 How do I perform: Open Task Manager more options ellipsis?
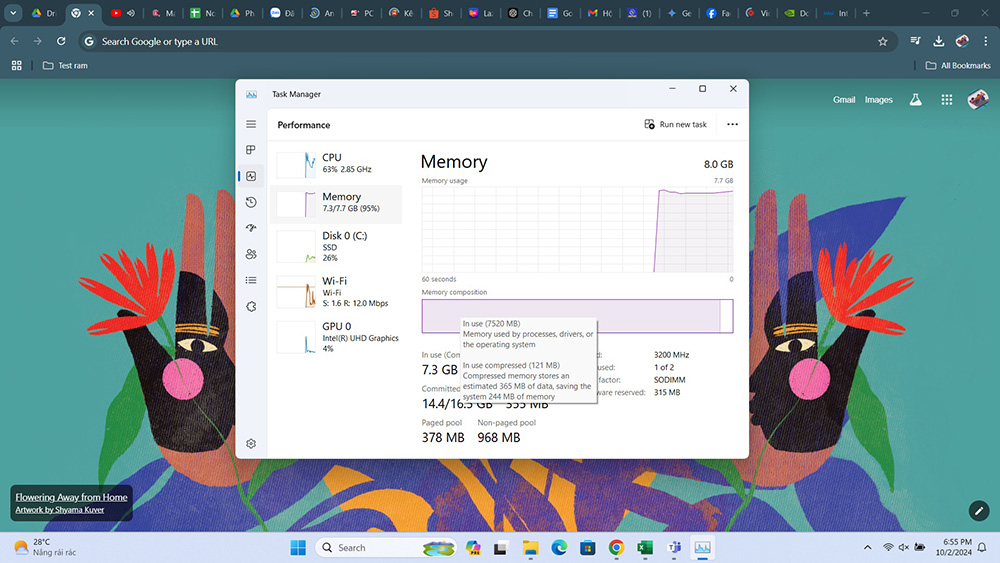click(732, 124)
